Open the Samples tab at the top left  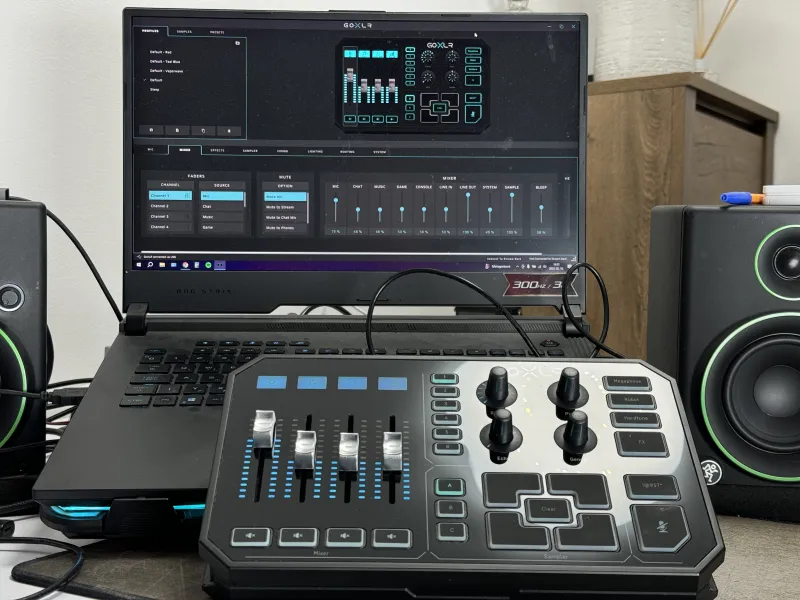(x=185, y=32)
